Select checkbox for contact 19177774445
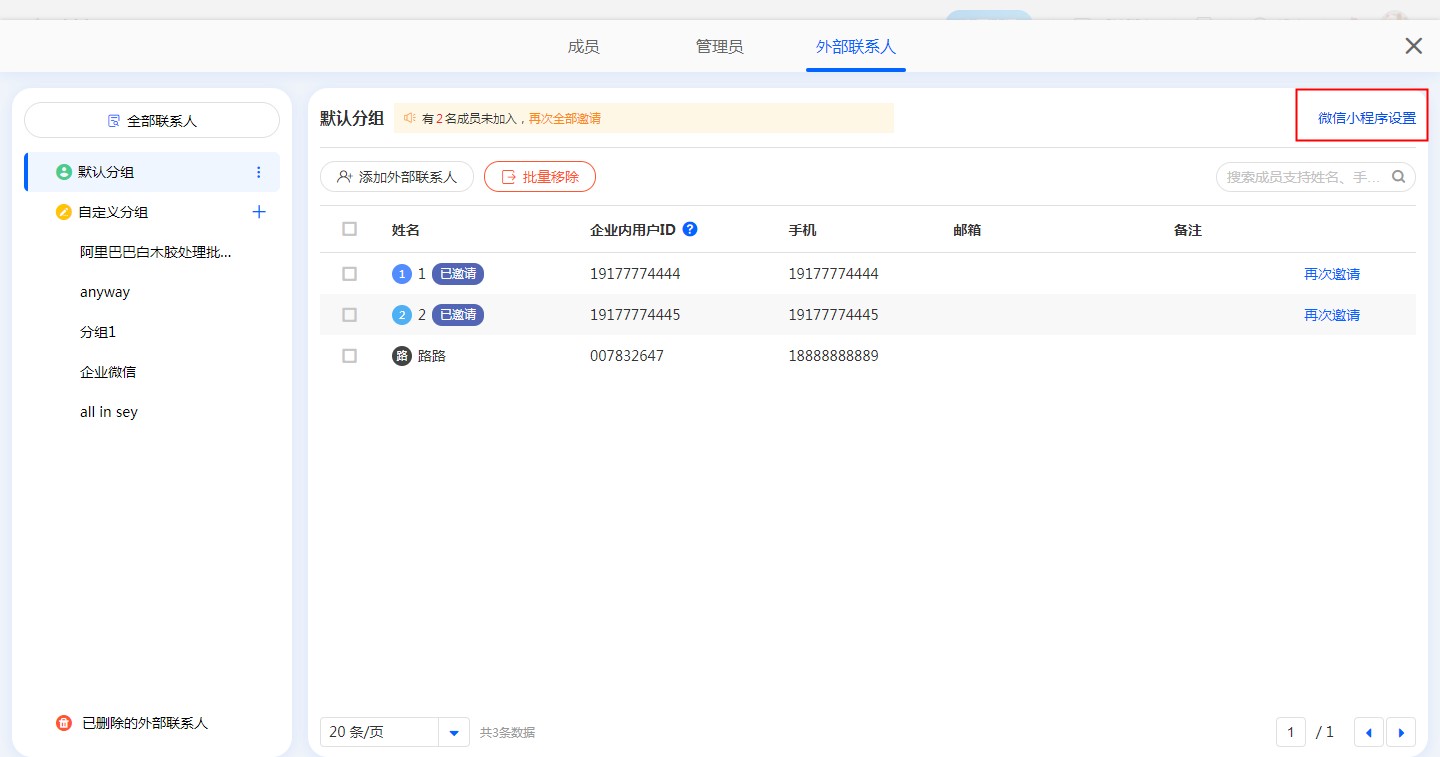 pos(349,315)
